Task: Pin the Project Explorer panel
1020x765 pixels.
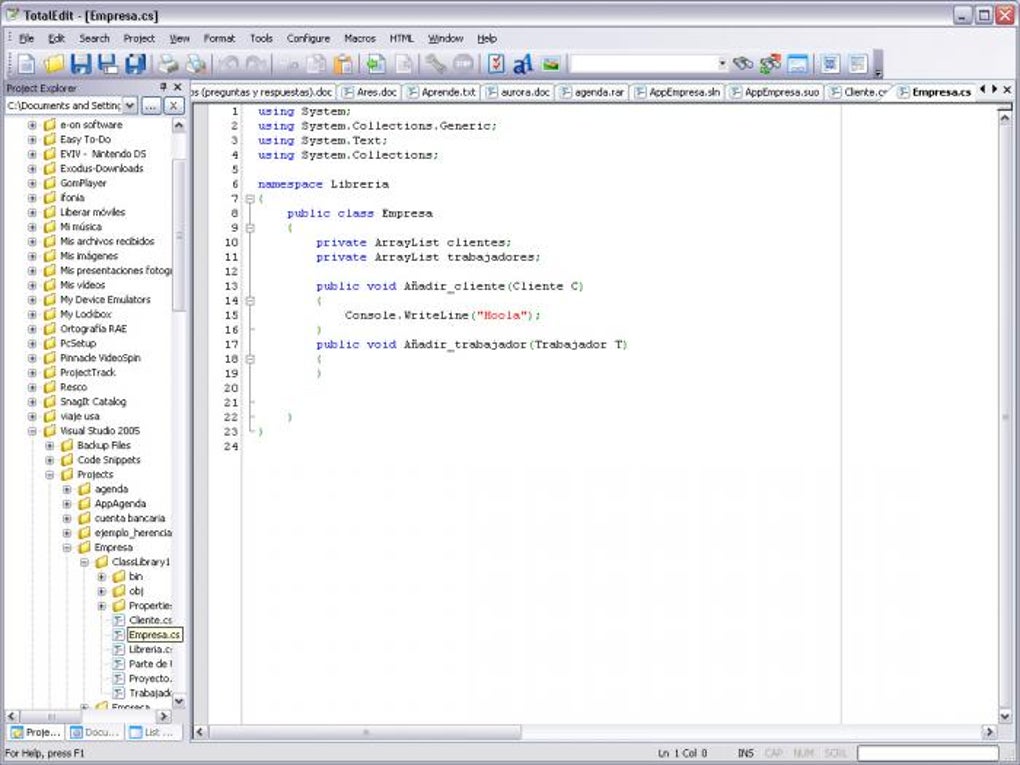Action: pos(164,88)
